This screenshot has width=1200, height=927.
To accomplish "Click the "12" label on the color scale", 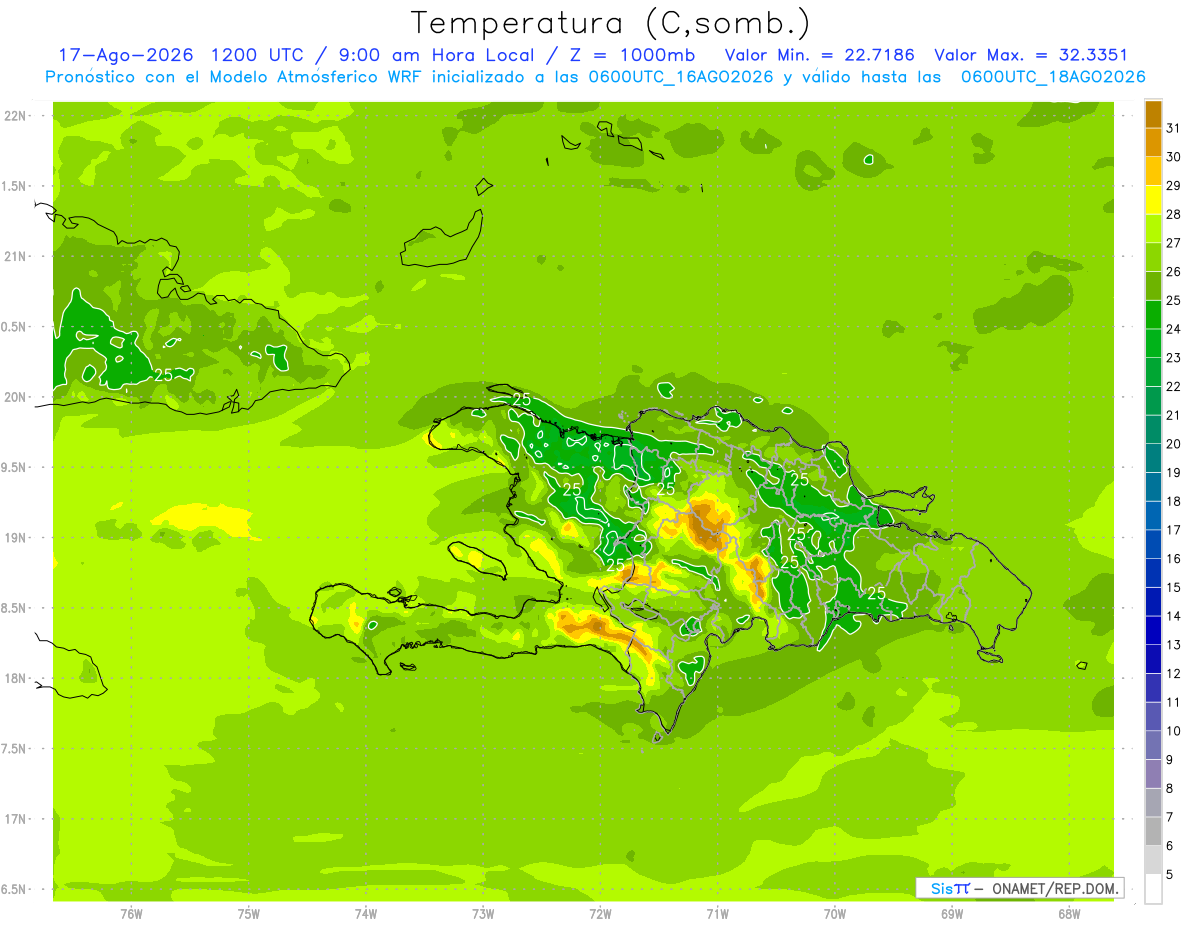I will (1173, 673).
